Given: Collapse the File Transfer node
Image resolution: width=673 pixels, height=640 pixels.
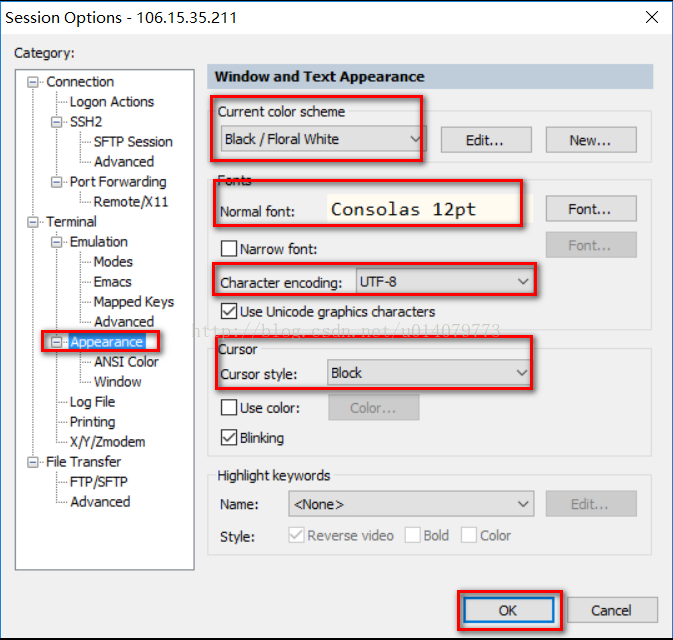Looking at the screenshot, I should pyautogui.click(x=33, y=462).
